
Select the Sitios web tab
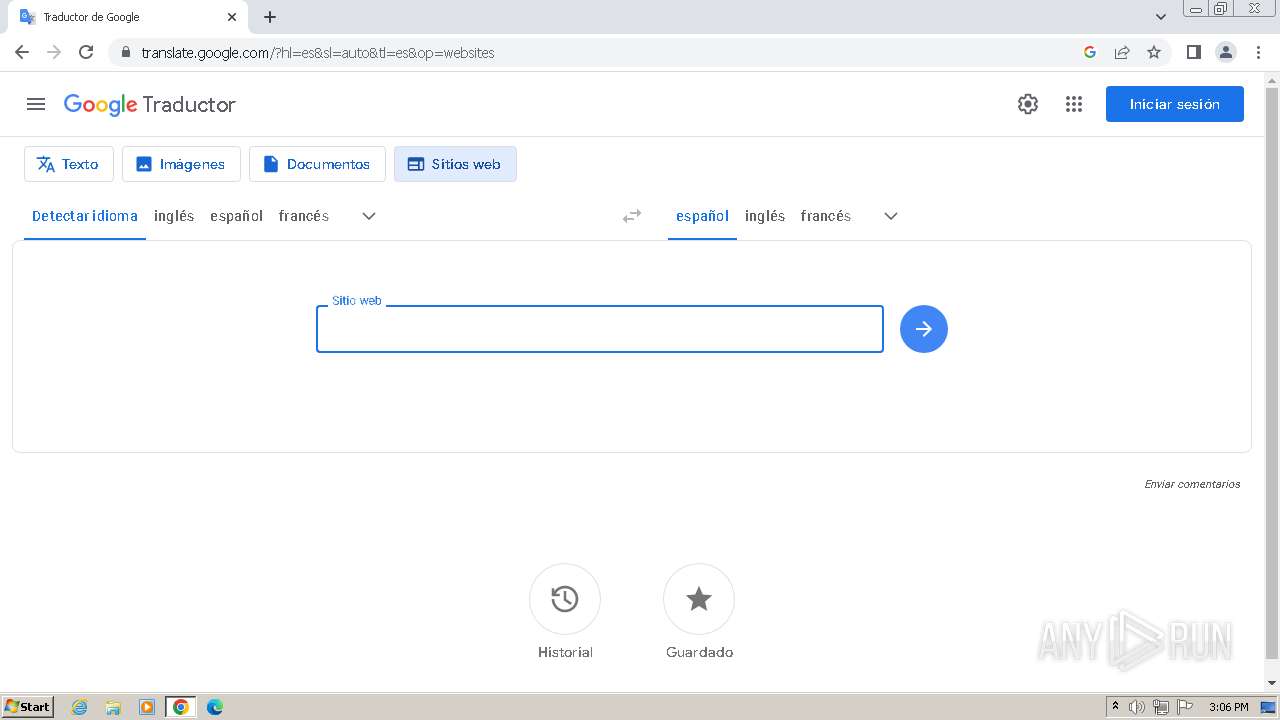(455, 164)
